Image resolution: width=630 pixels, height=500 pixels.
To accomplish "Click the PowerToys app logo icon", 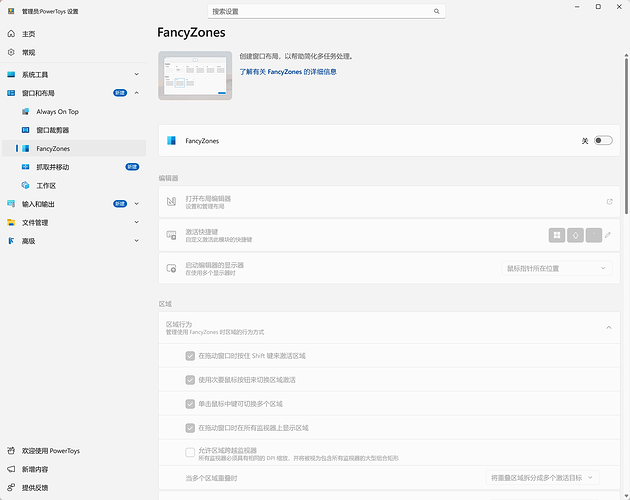I will tap(11, 11).
